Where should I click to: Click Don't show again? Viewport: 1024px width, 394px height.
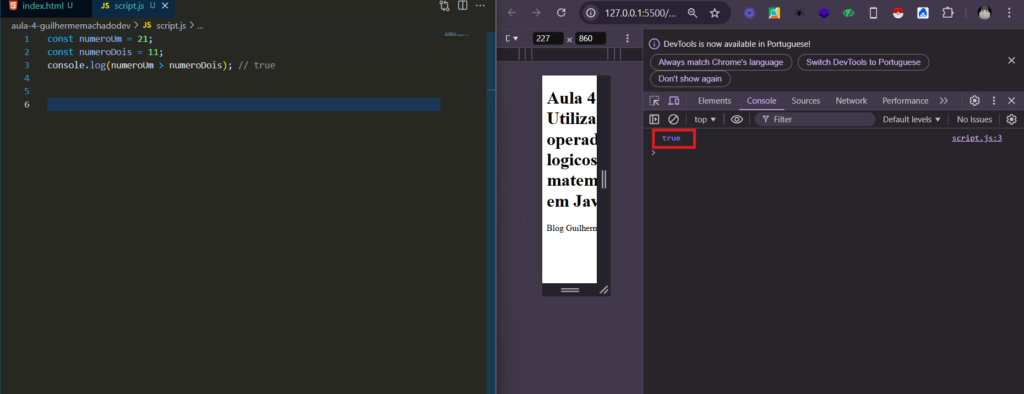690,78
